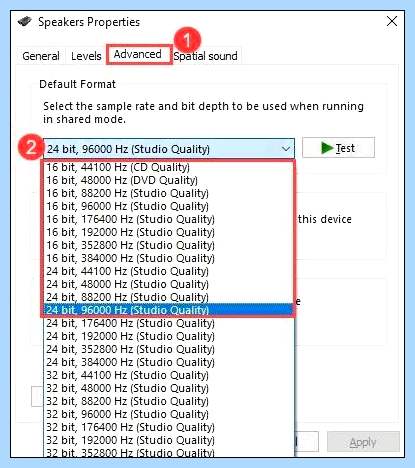The image size is (415, 468).
Task: Pick 32 bit, 192000 Hz format
Action: [169, 440]
